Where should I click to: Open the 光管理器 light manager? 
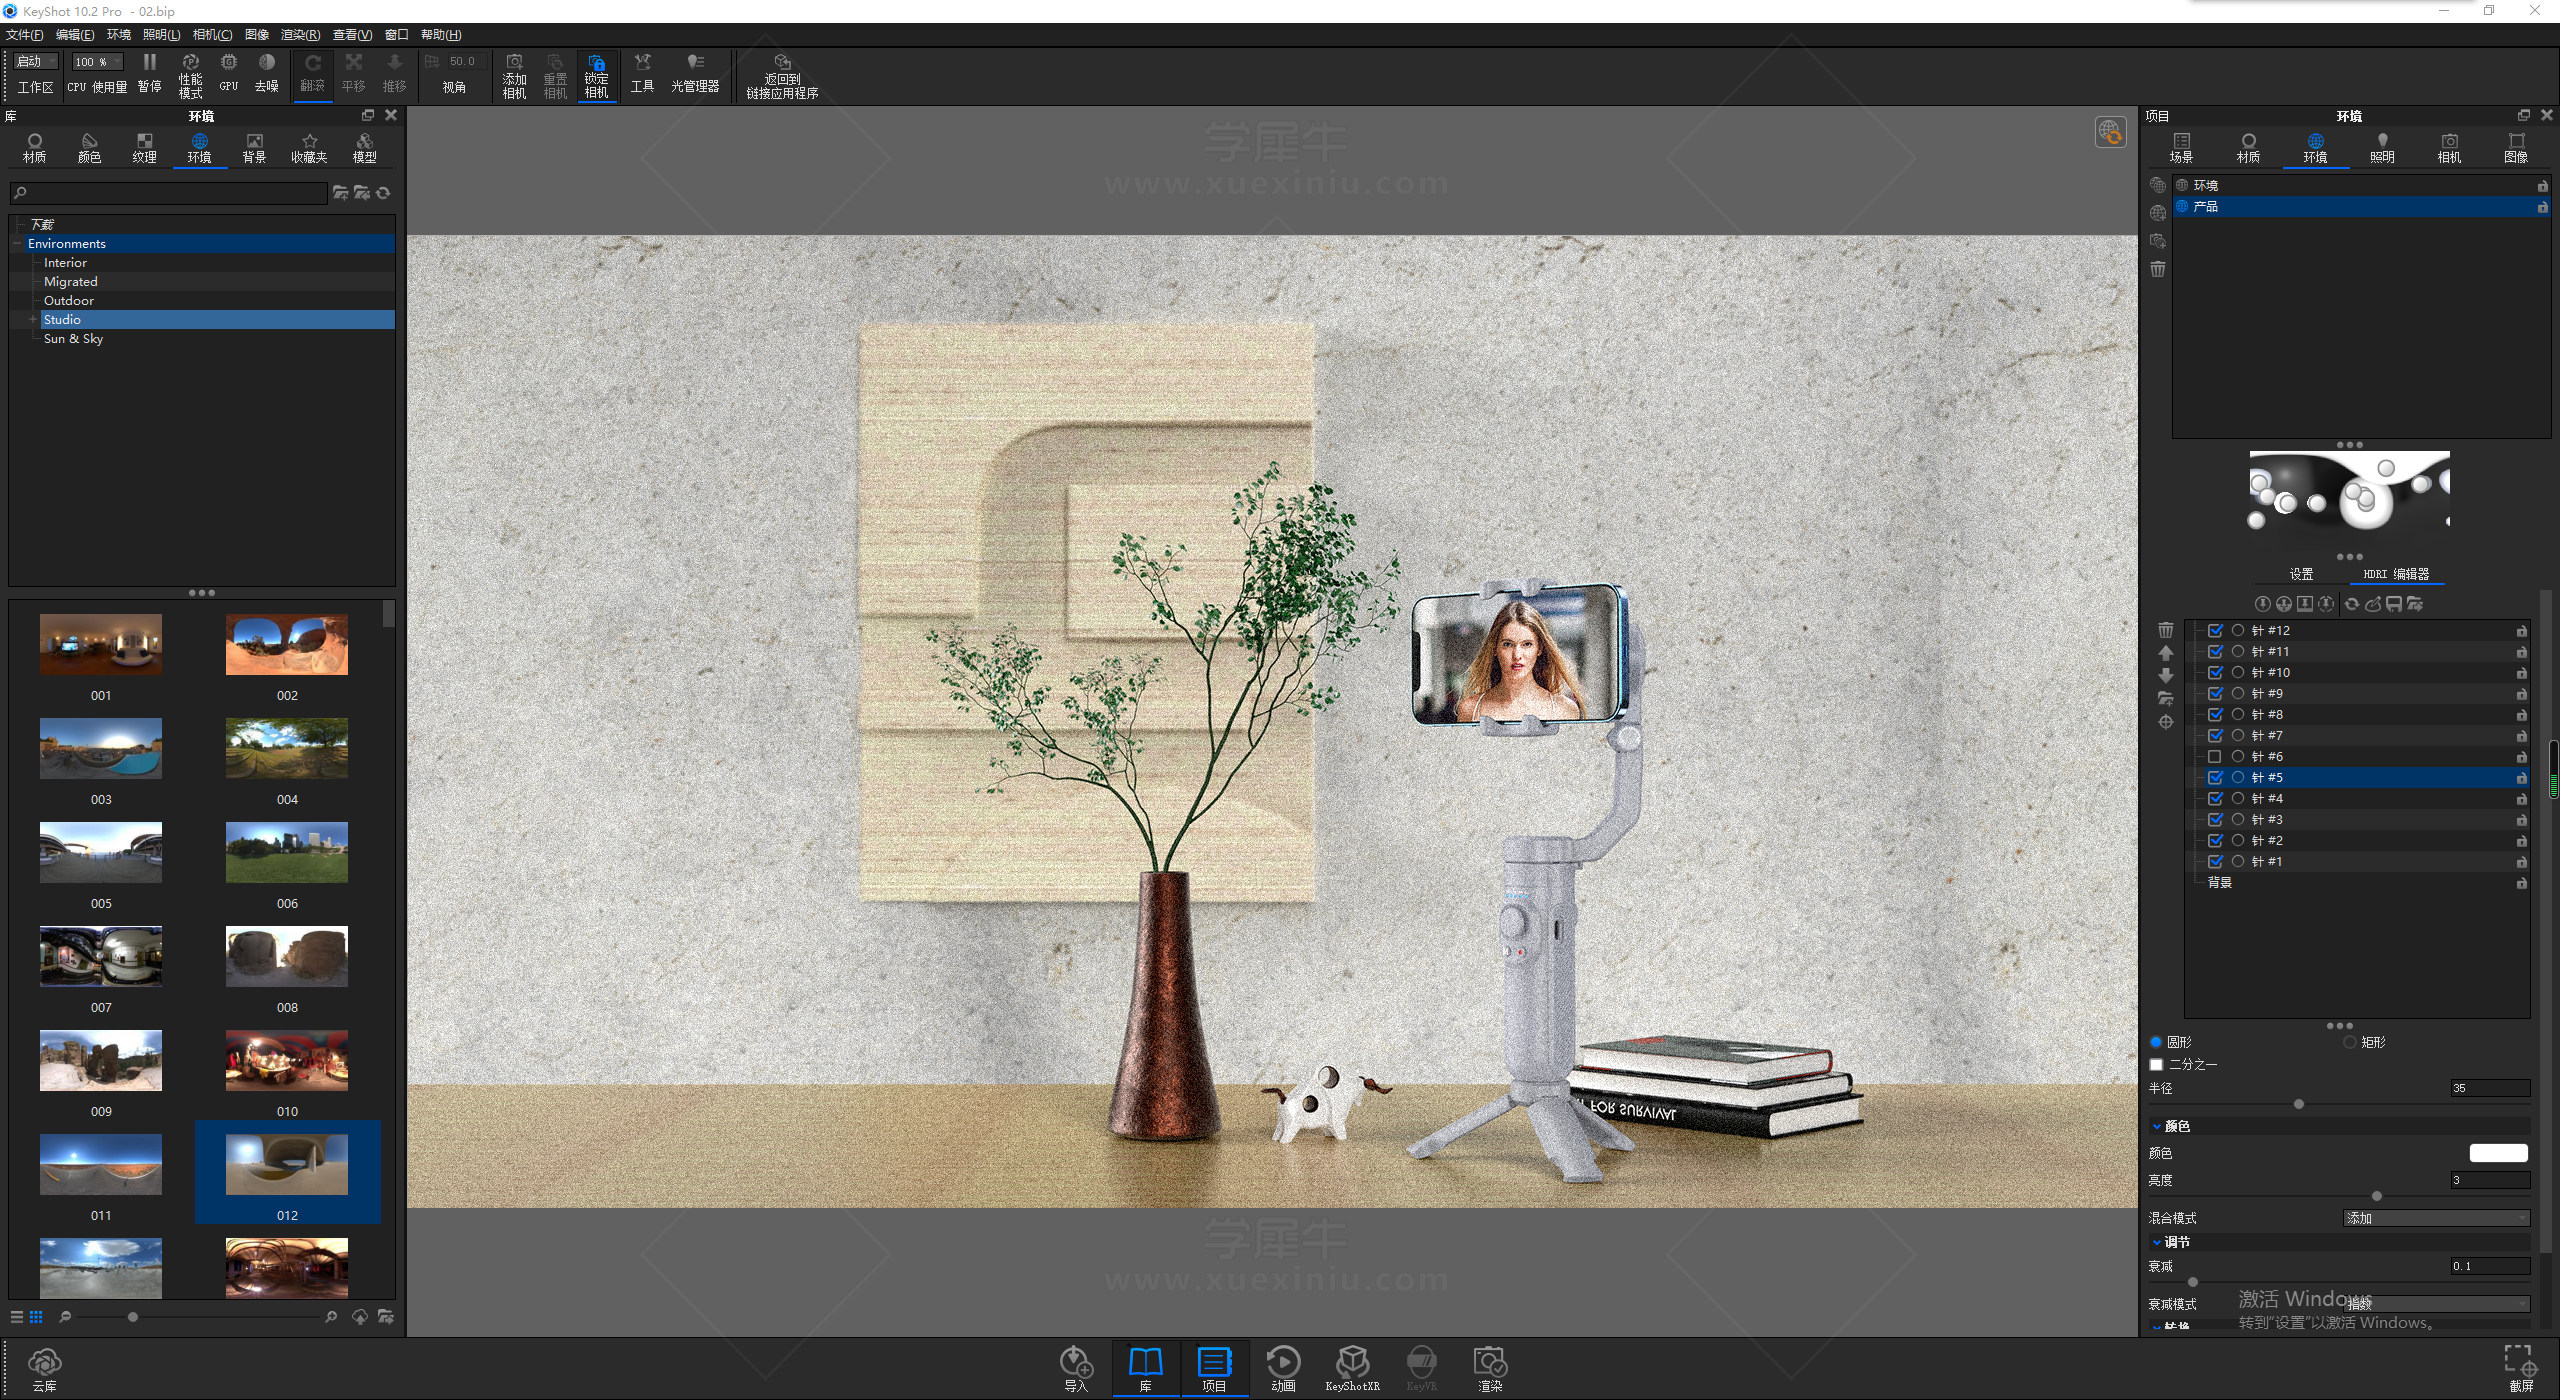pyautogui.click(x=695, y=74)
